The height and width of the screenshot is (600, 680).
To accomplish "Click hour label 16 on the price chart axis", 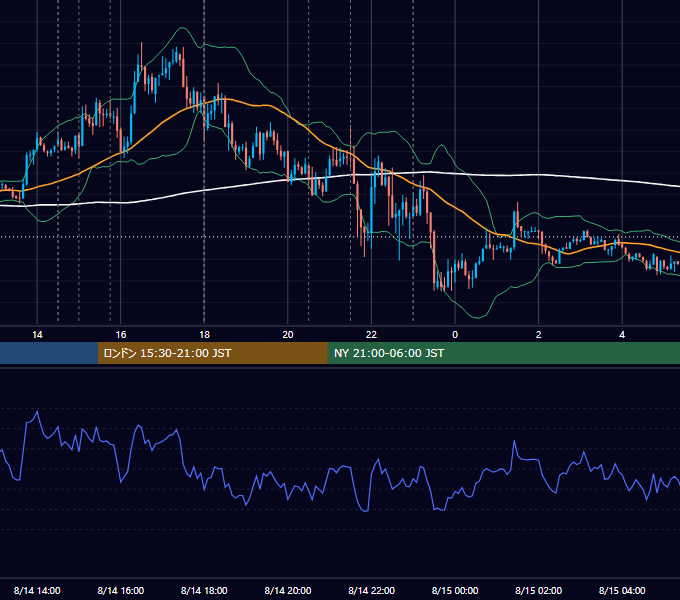I will [121, 334].
